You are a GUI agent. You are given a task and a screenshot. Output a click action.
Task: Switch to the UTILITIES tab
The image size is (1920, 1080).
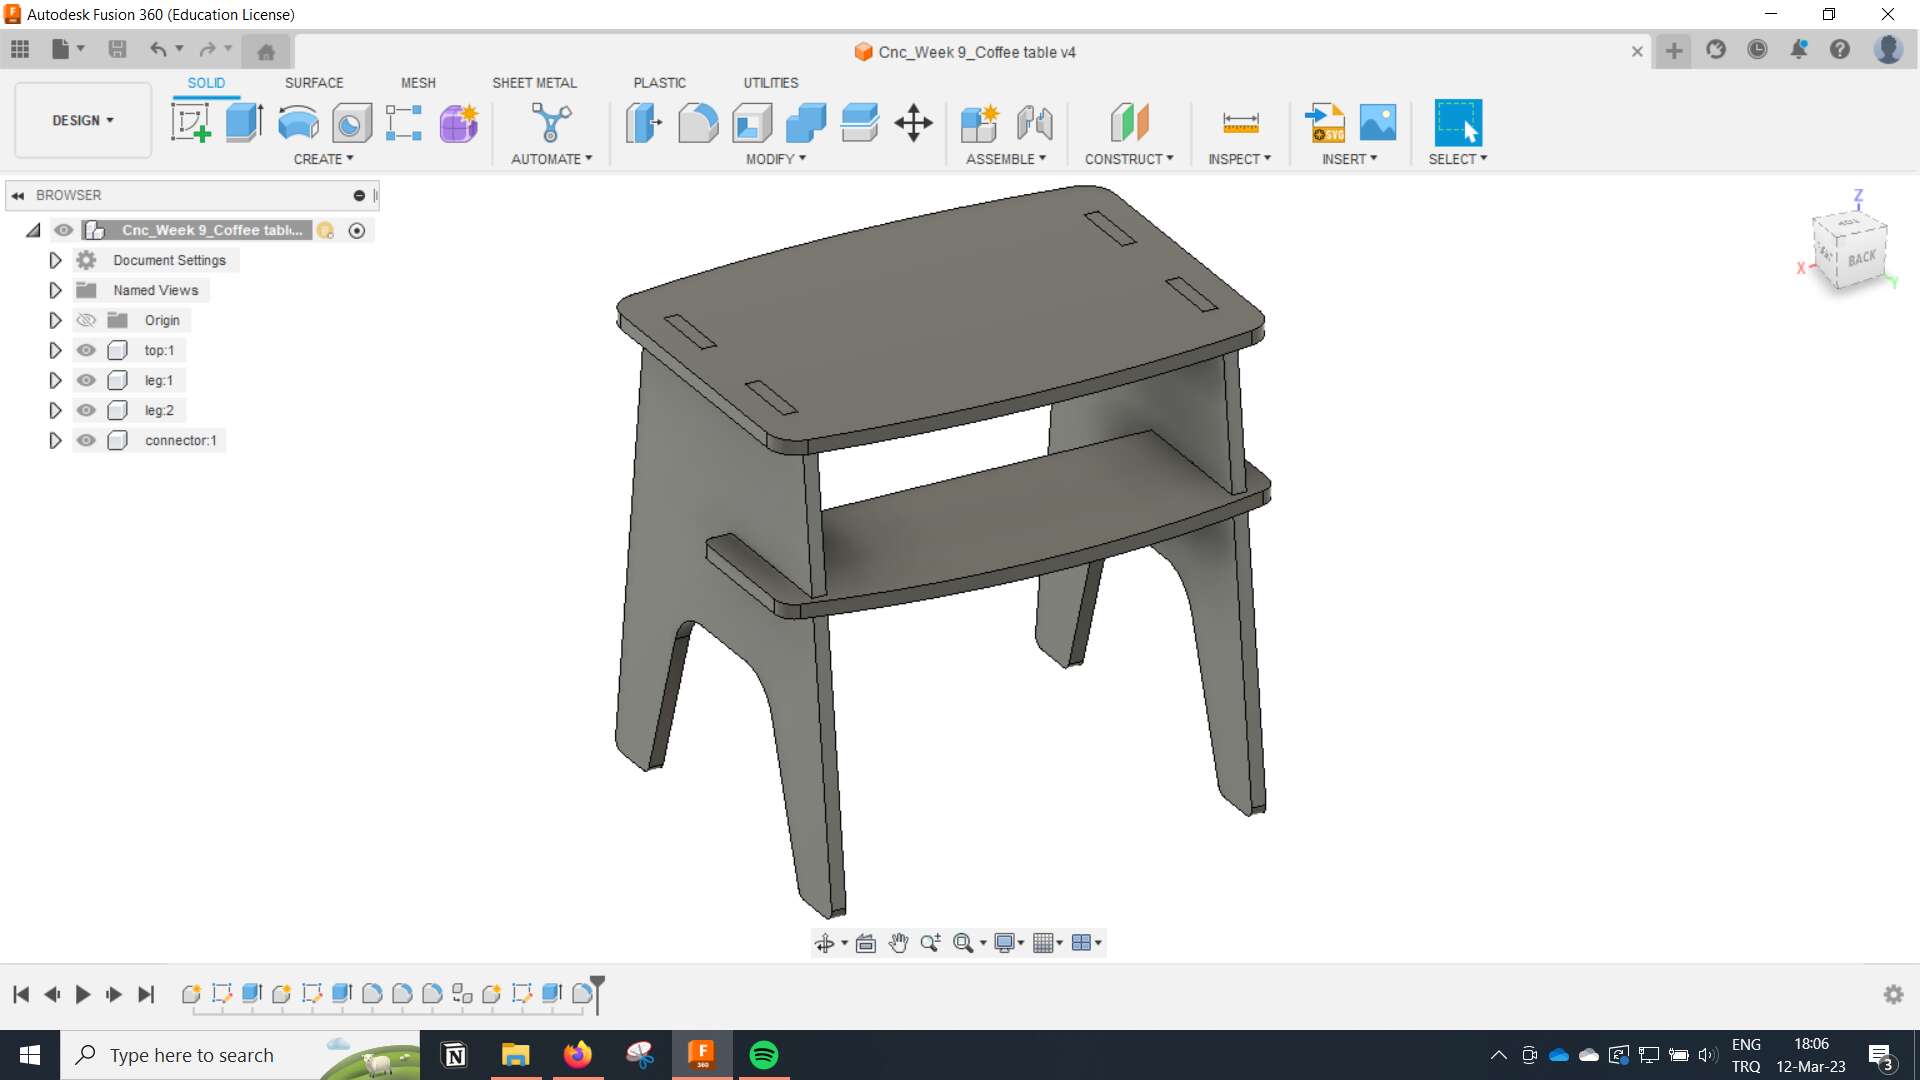(x=771, y=83)
